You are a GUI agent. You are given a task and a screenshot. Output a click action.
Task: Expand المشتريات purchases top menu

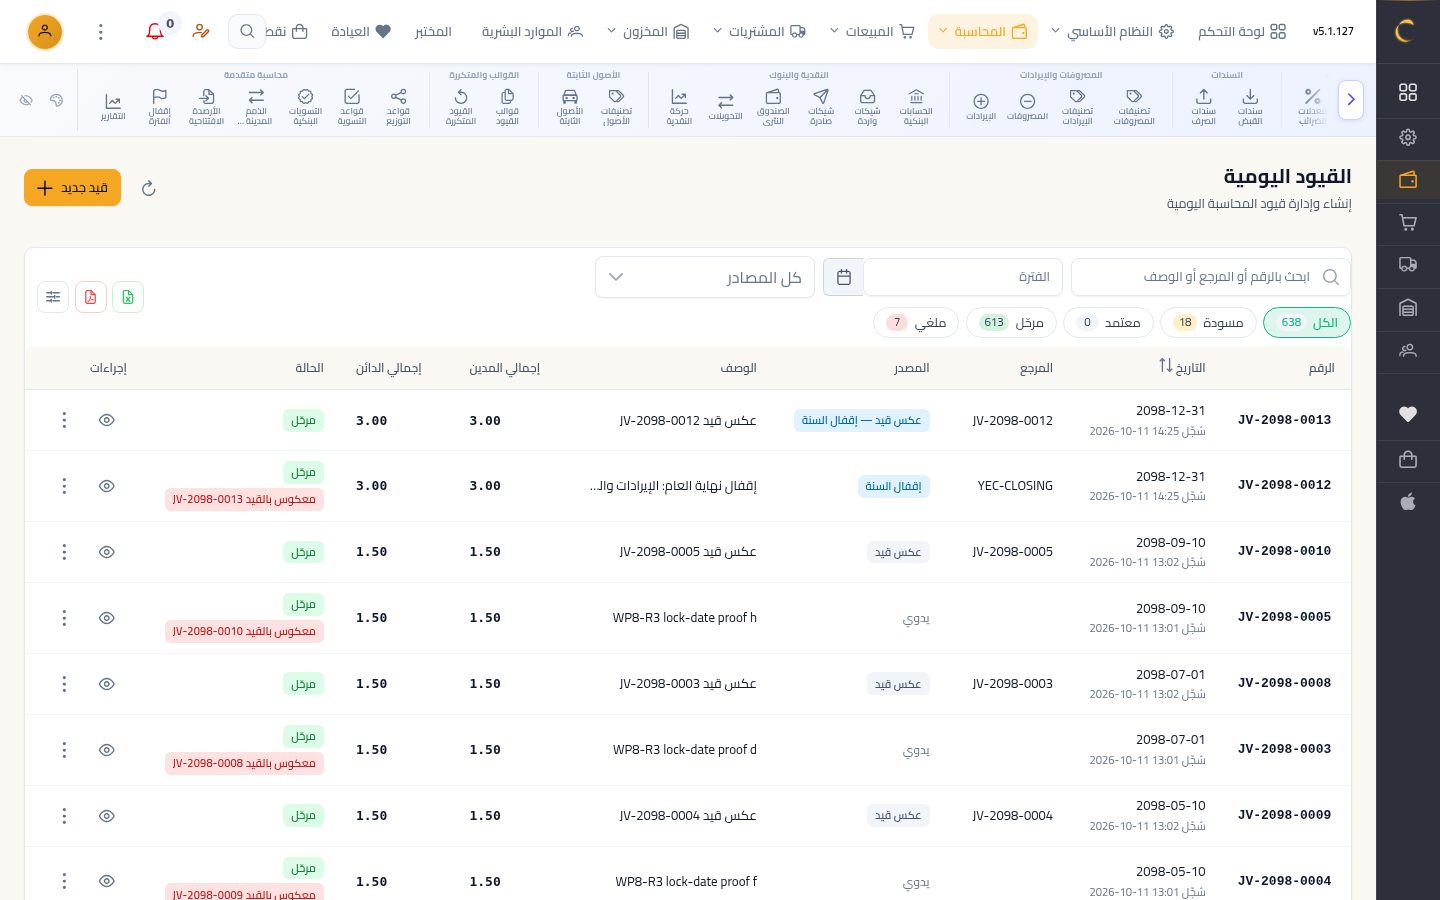tap(759, 32)
